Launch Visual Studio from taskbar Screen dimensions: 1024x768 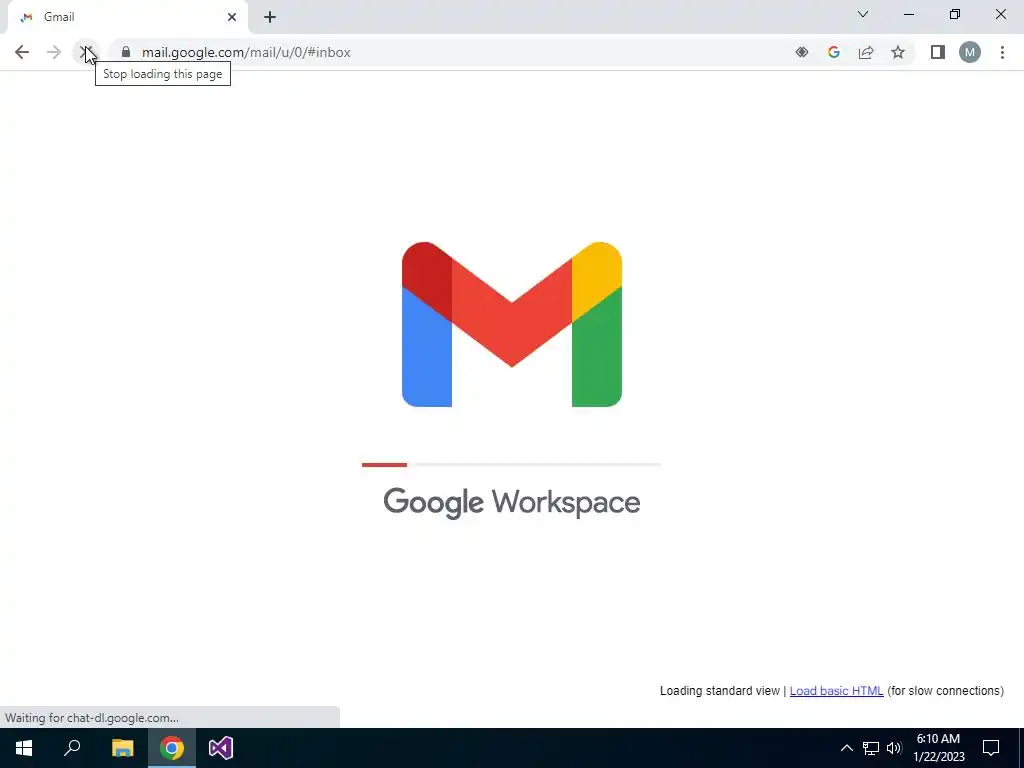(221, 748)
